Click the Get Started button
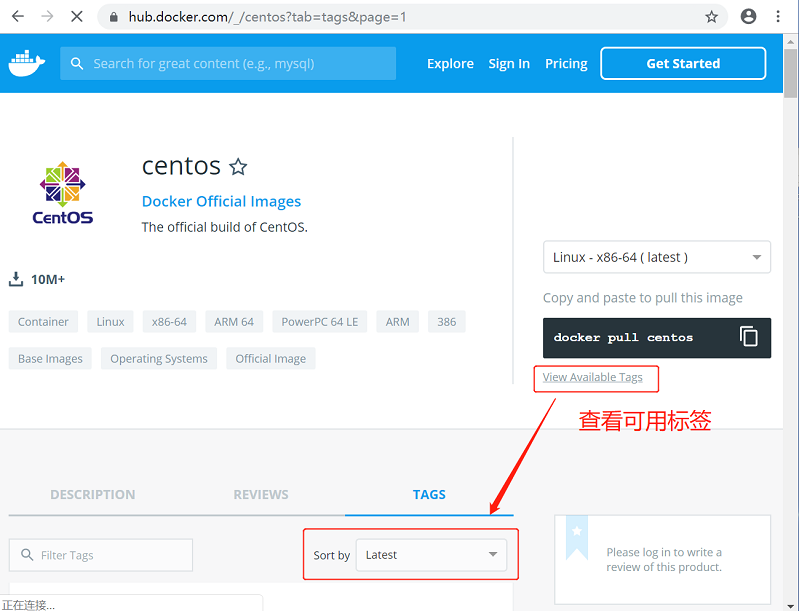The width and height of the screenshot is (799, 611). 682,63
